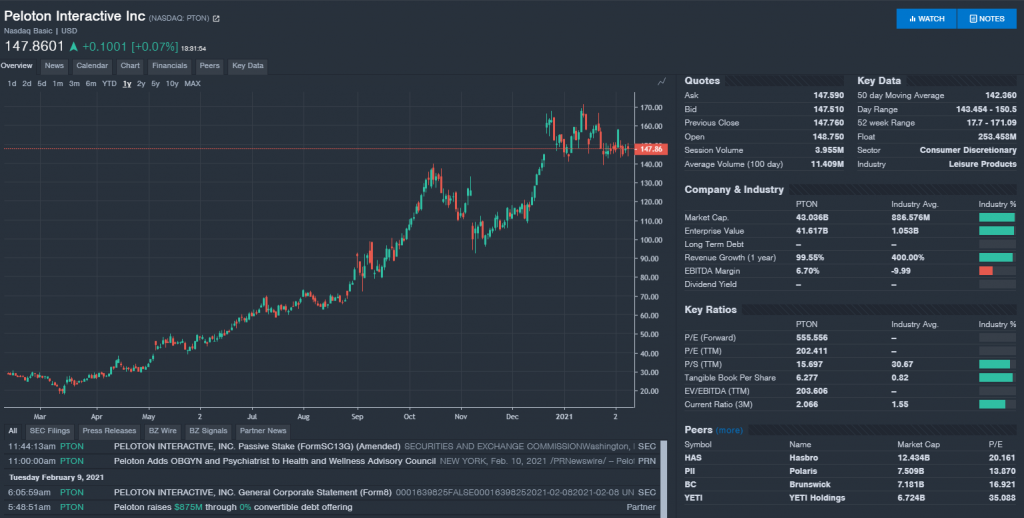Image resolution: width=1024 pixels, height=518 pixels.
Task: Open the HAS peer symbol
Action: point(693,458)
